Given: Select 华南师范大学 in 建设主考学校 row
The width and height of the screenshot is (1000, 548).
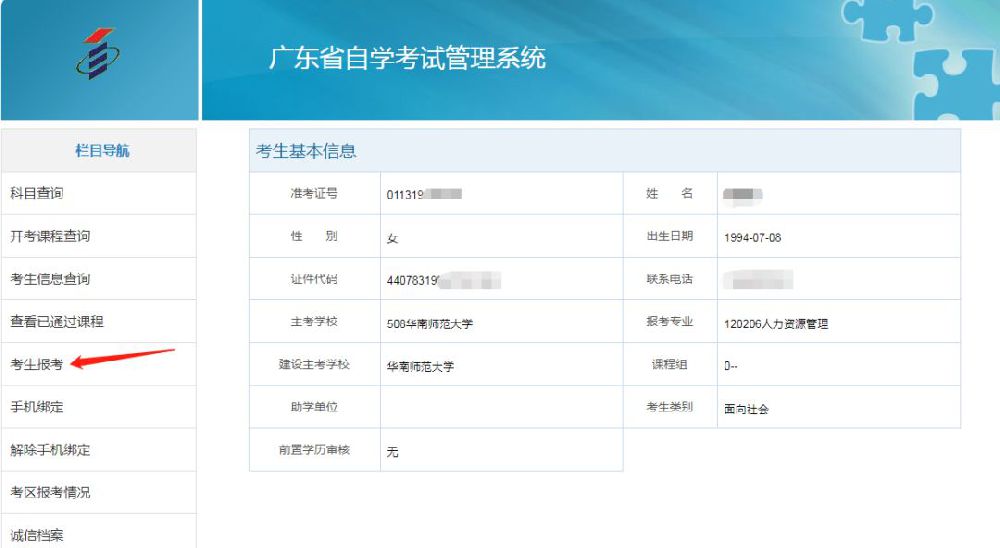Looking at the screenshot, I should [420, 367].
